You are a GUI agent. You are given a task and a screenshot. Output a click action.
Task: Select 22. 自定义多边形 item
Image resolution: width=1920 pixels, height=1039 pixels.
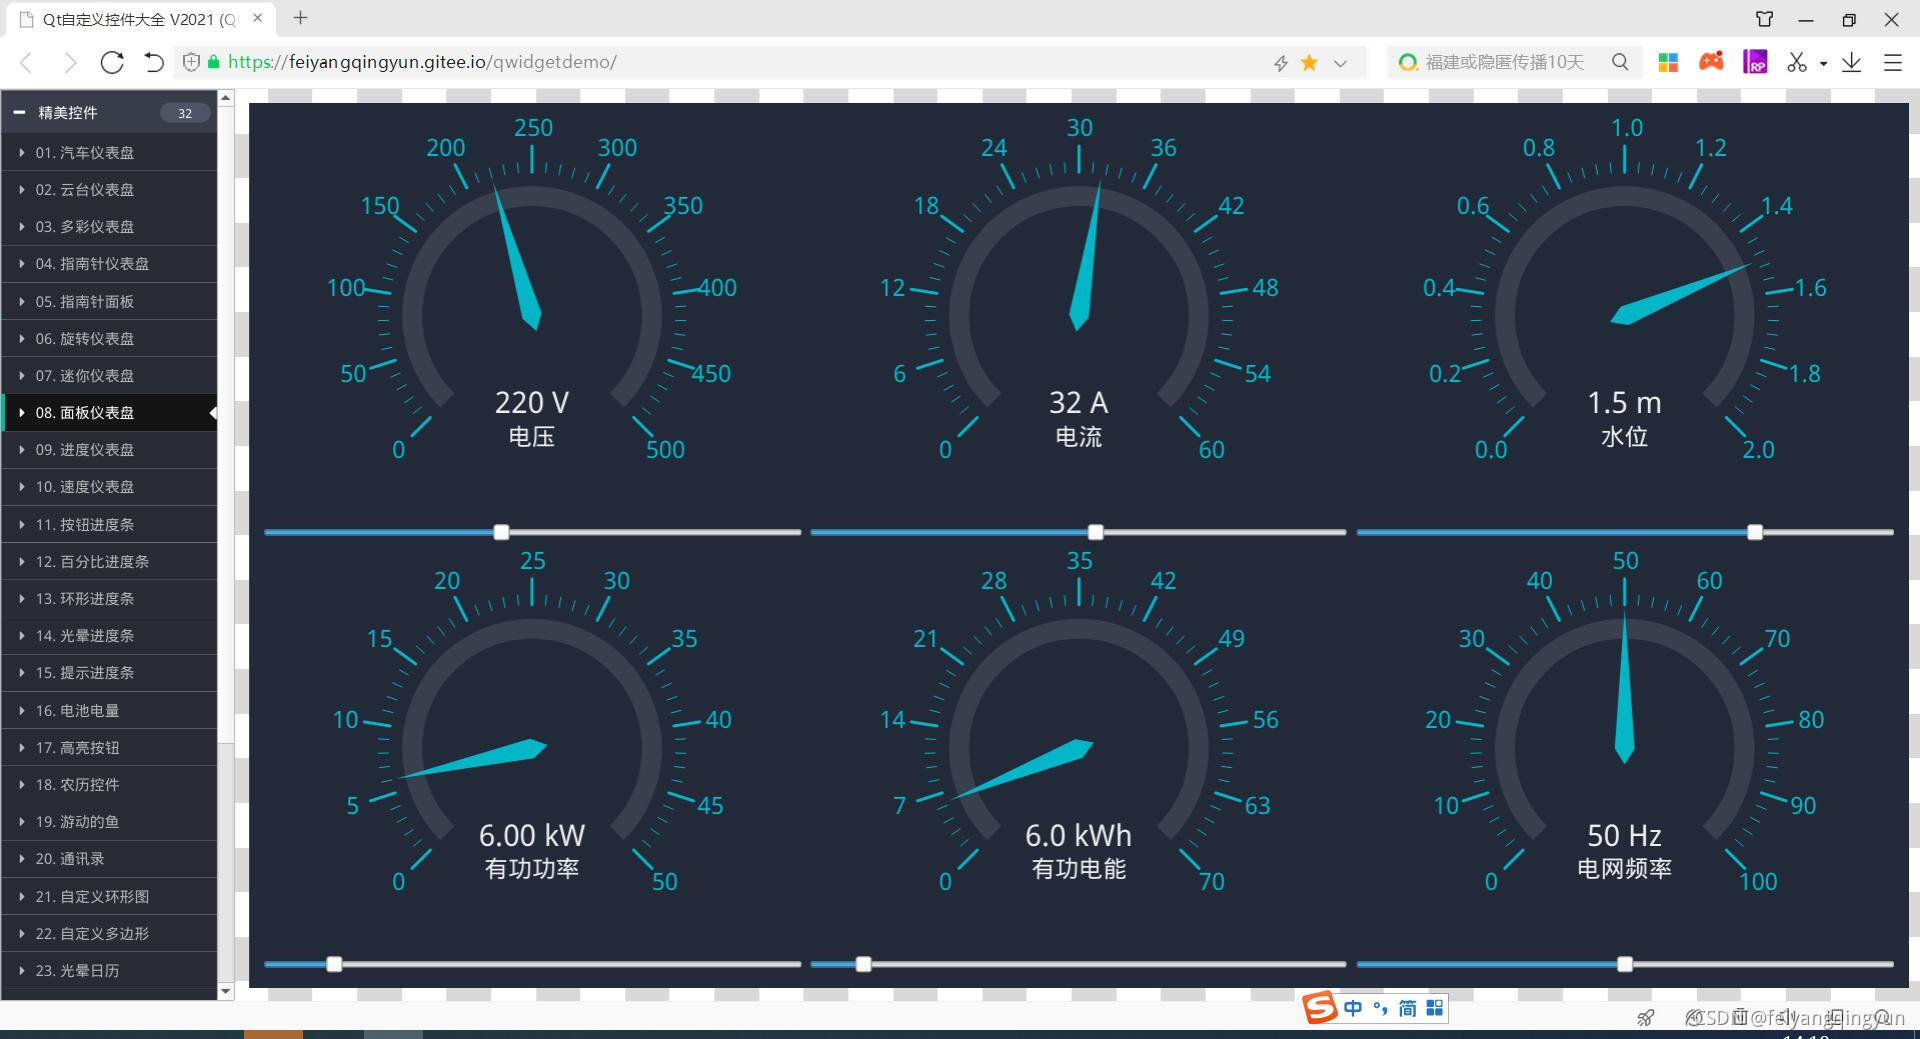[x=108, y=933]
